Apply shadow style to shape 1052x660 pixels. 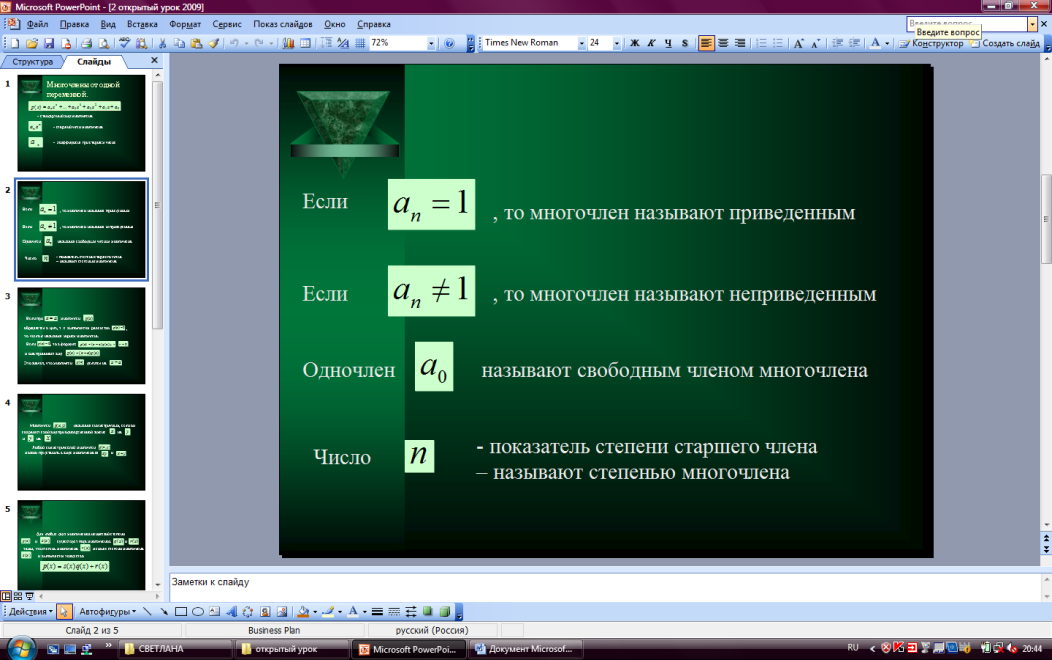(x=427, y=612)
